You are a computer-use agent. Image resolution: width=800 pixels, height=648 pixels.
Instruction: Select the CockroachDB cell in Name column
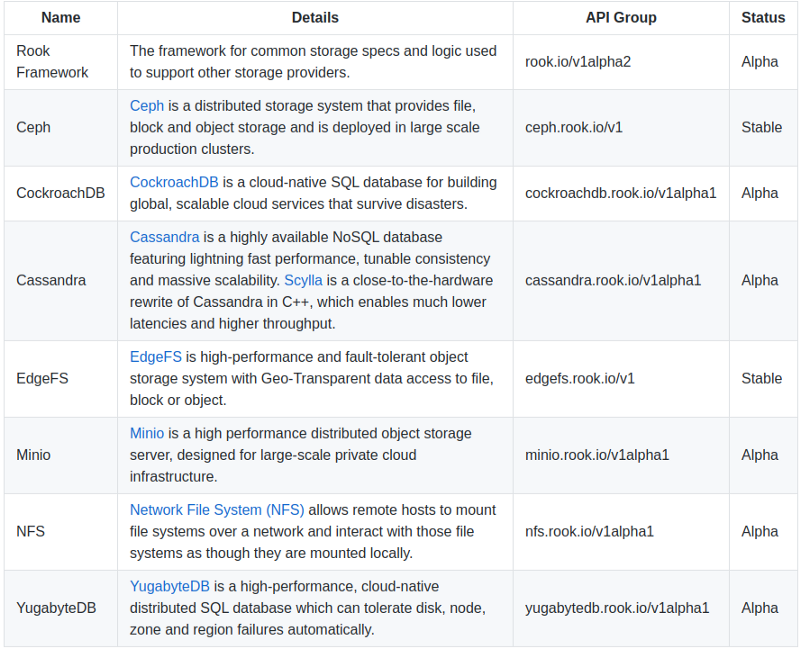61,193
